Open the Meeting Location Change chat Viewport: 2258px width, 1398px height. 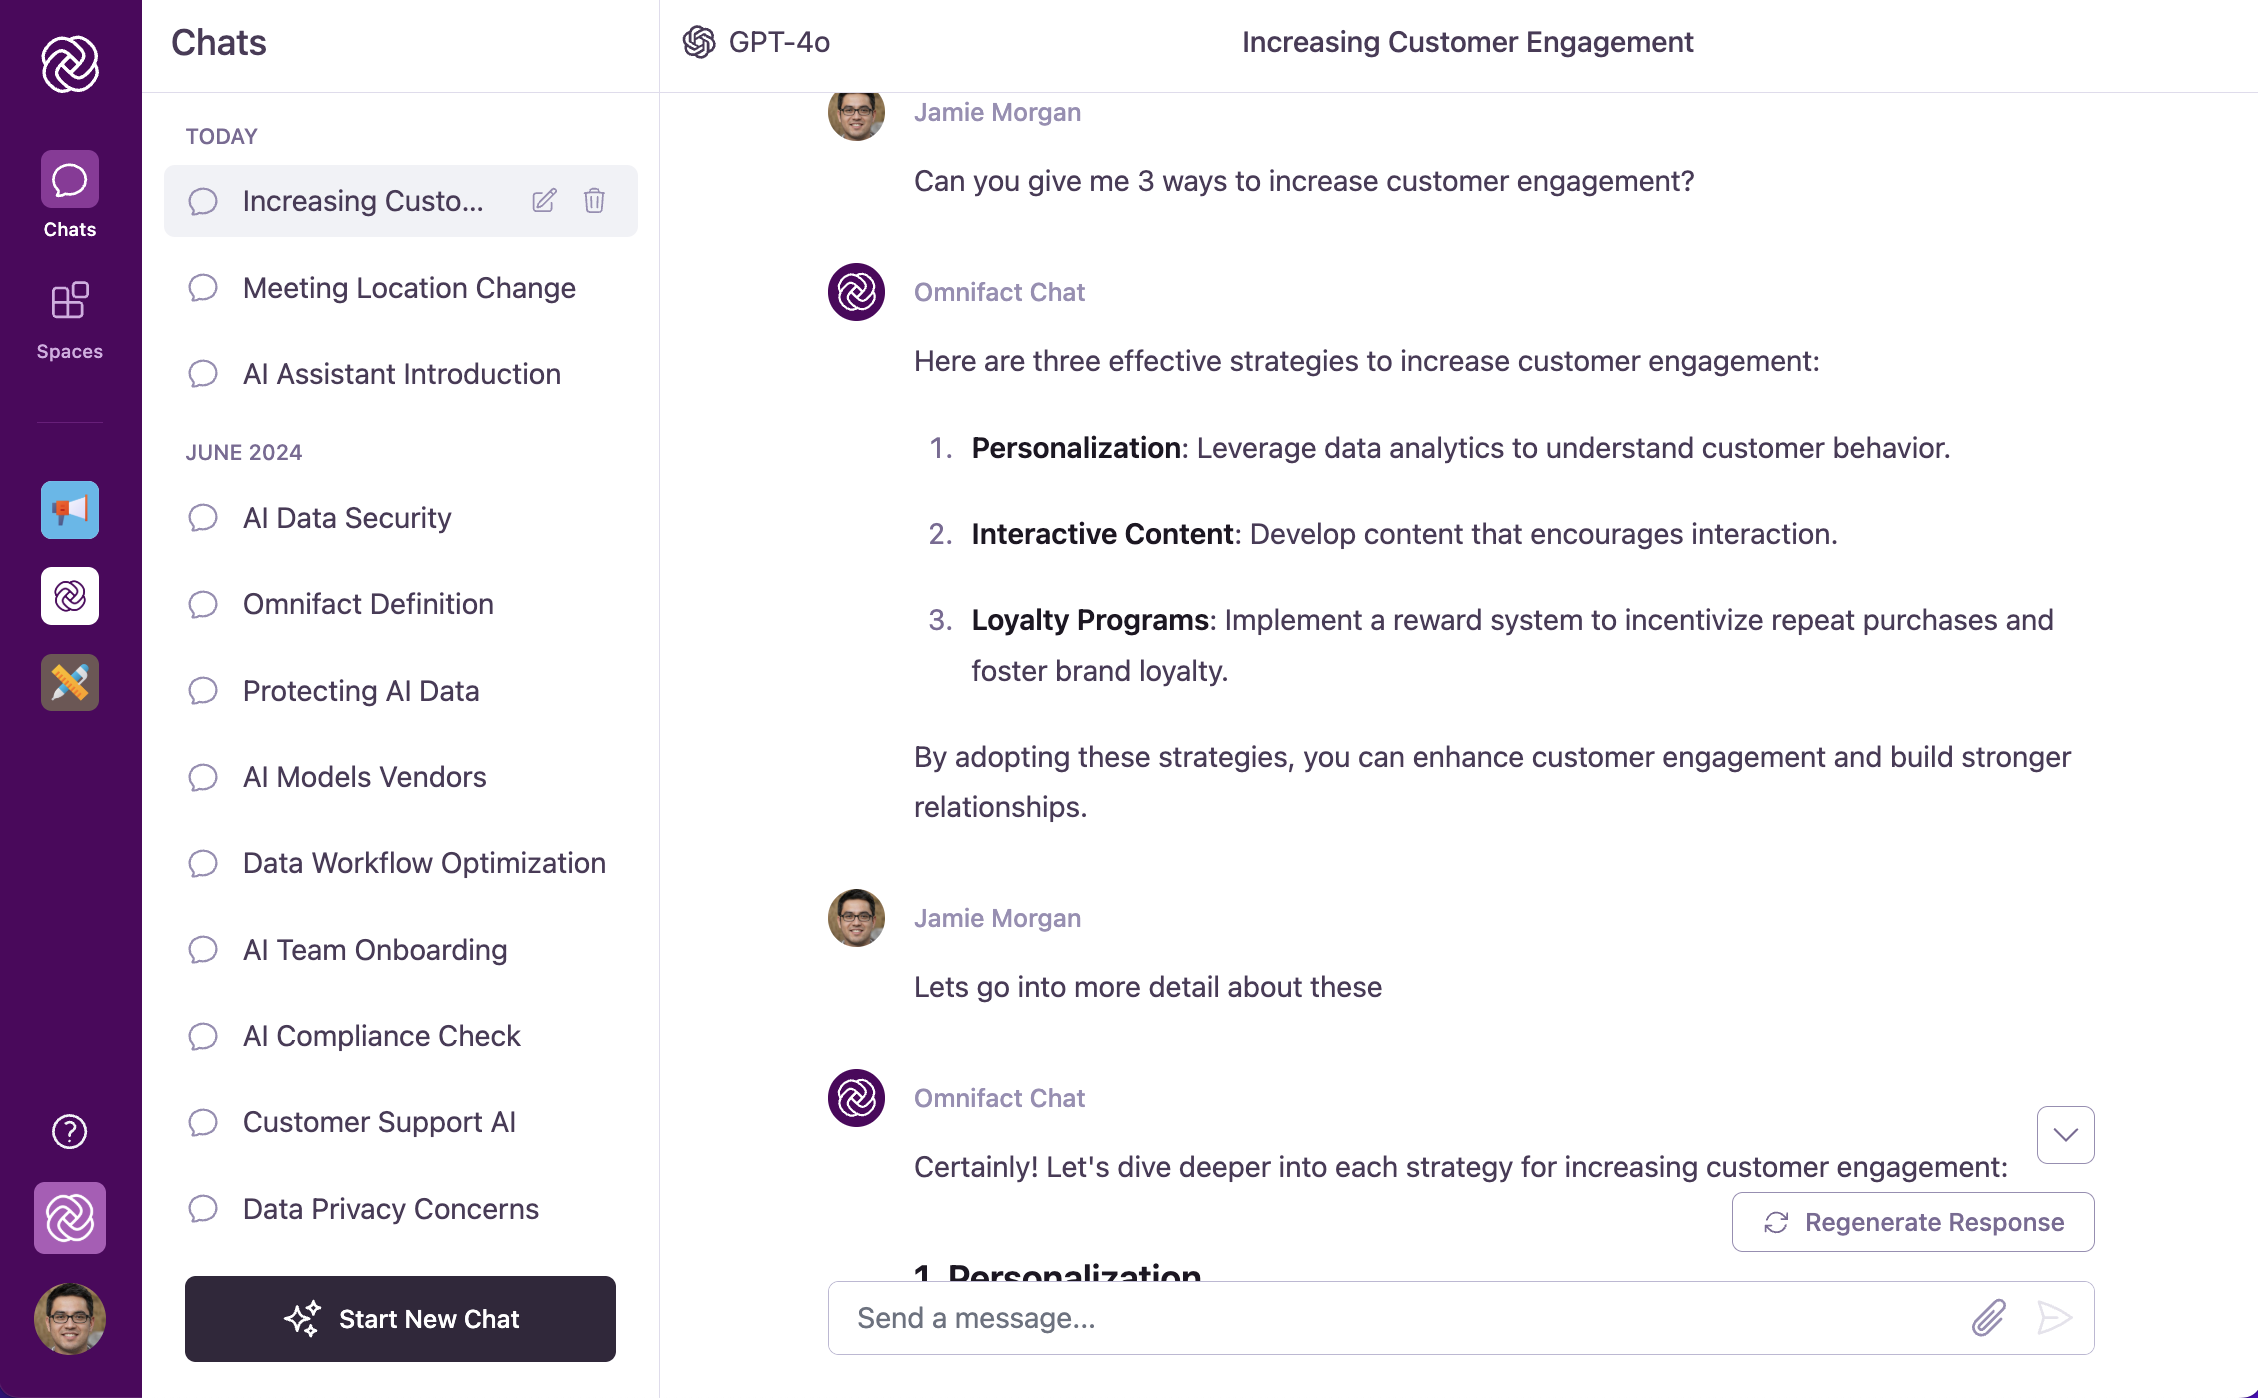click(x=409, y=287)
